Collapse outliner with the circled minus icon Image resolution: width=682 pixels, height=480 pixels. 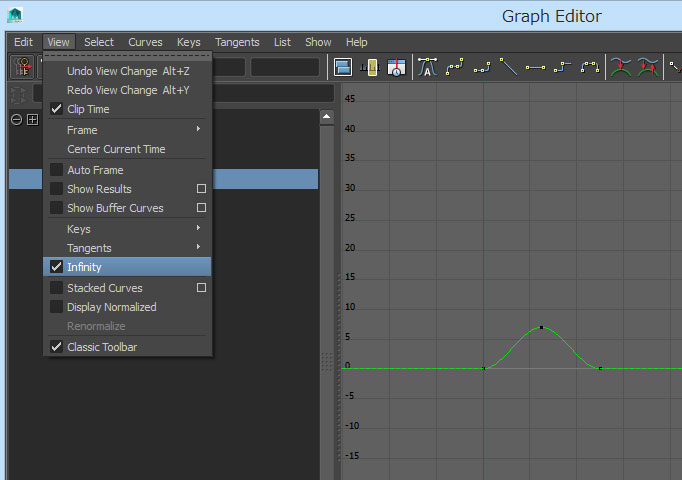click(x=17, y=120)
